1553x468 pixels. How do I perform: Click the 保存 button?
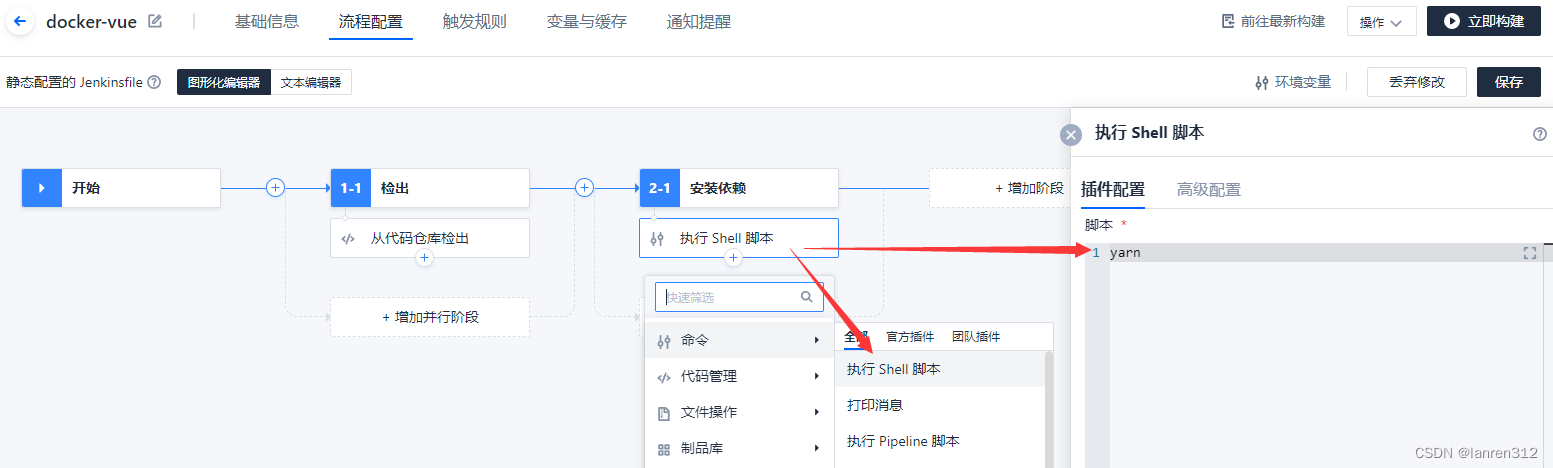click(1509, 82)
